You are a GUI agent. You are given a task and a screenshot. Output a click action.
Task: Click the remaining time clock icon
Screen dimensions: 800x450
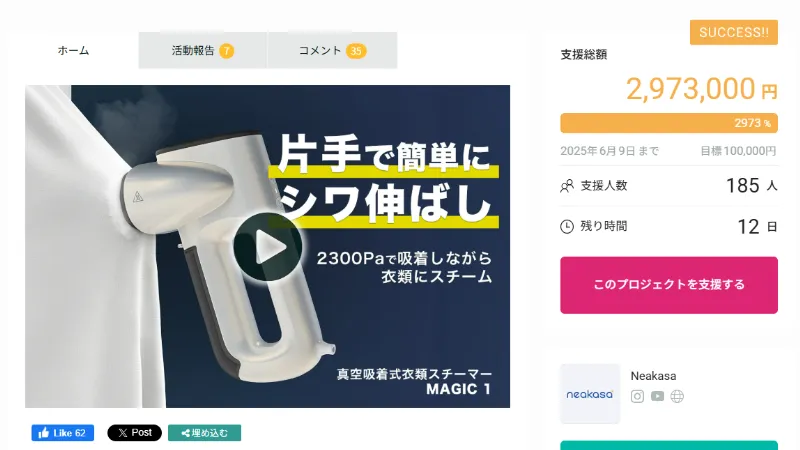click(567, 227)
